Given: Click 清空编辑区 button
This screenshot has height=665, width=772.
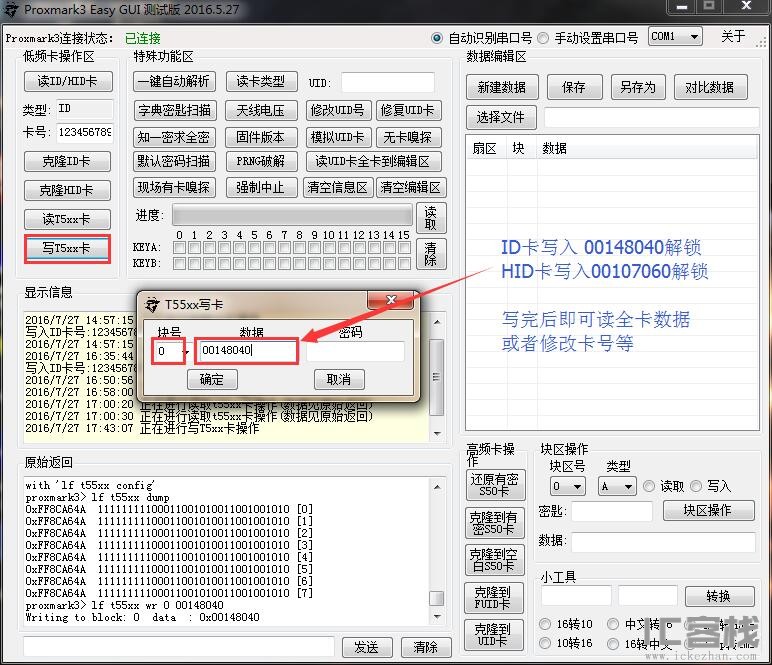Looking at the screenshot, I should (x=411, y=188).
